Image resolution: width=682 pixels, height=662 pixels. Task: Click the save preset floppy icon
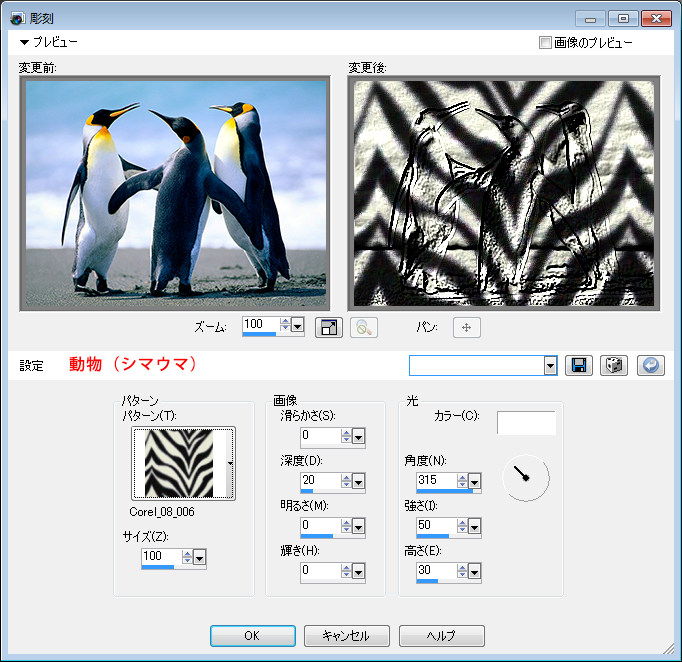pos(578,365)
